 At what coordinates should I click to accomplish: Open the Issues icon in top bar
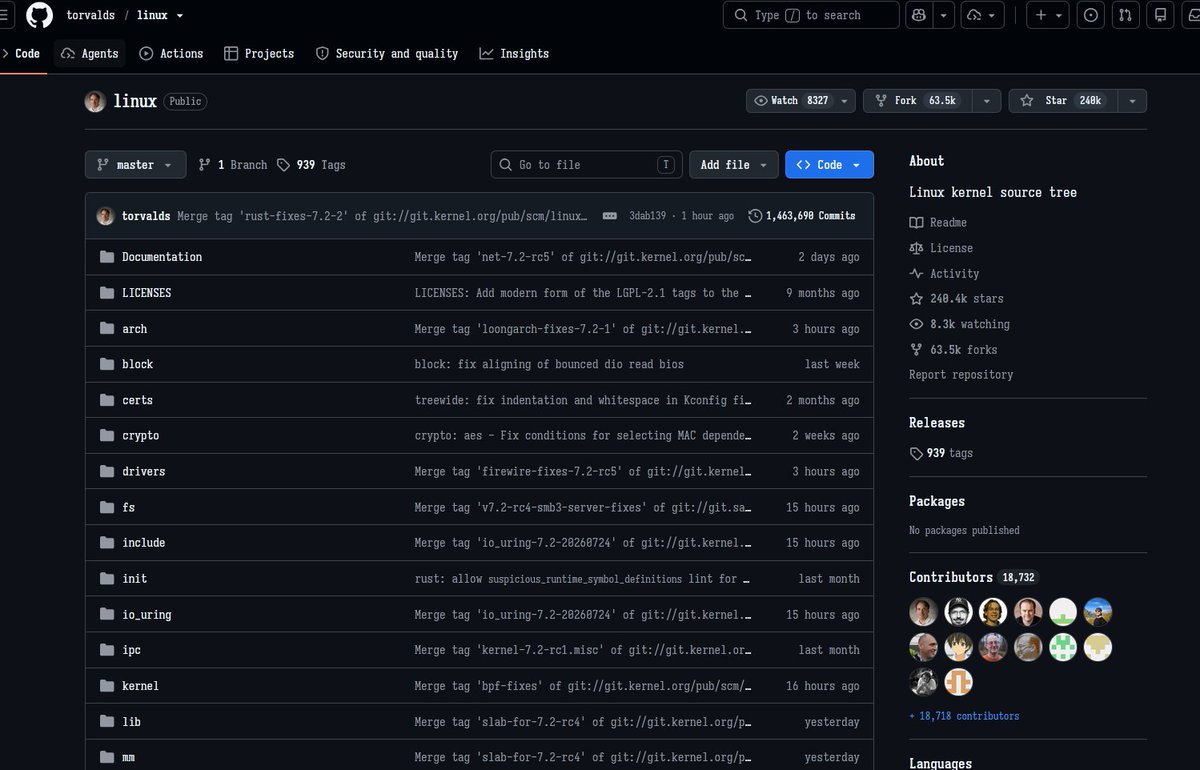1091,15
